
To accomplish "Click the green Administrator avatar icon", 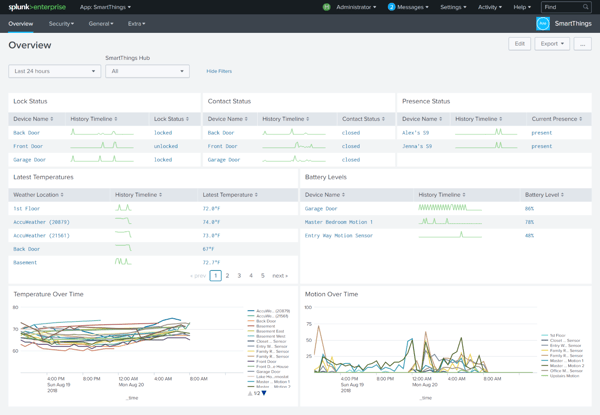I will [326, 7].
